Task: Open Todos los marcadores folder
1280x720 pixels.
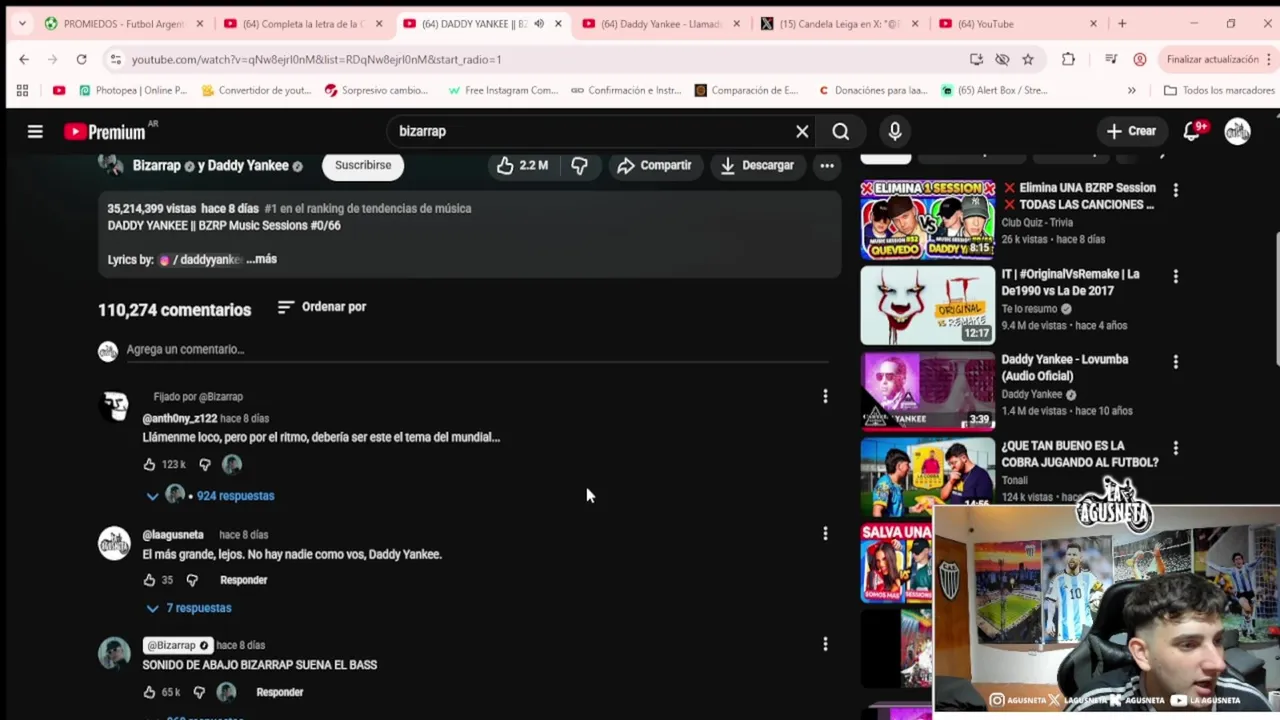Action: point(1219,90)
